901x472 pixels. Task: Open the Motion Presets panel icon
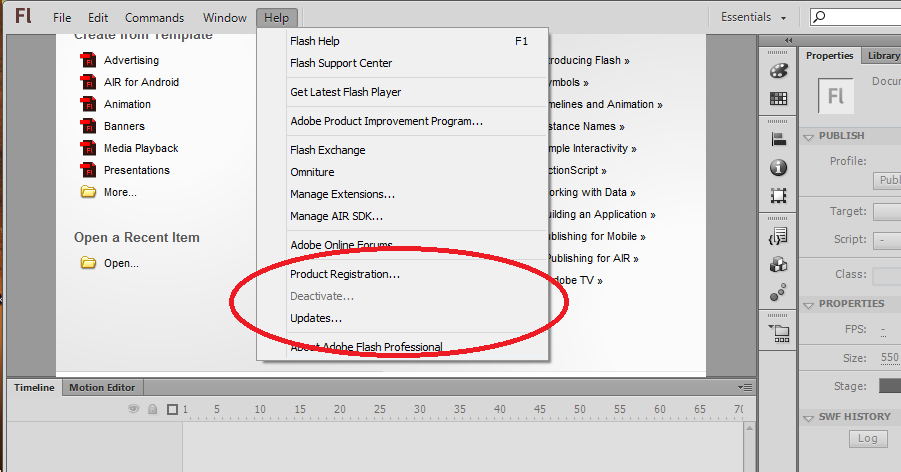(779, 293)
